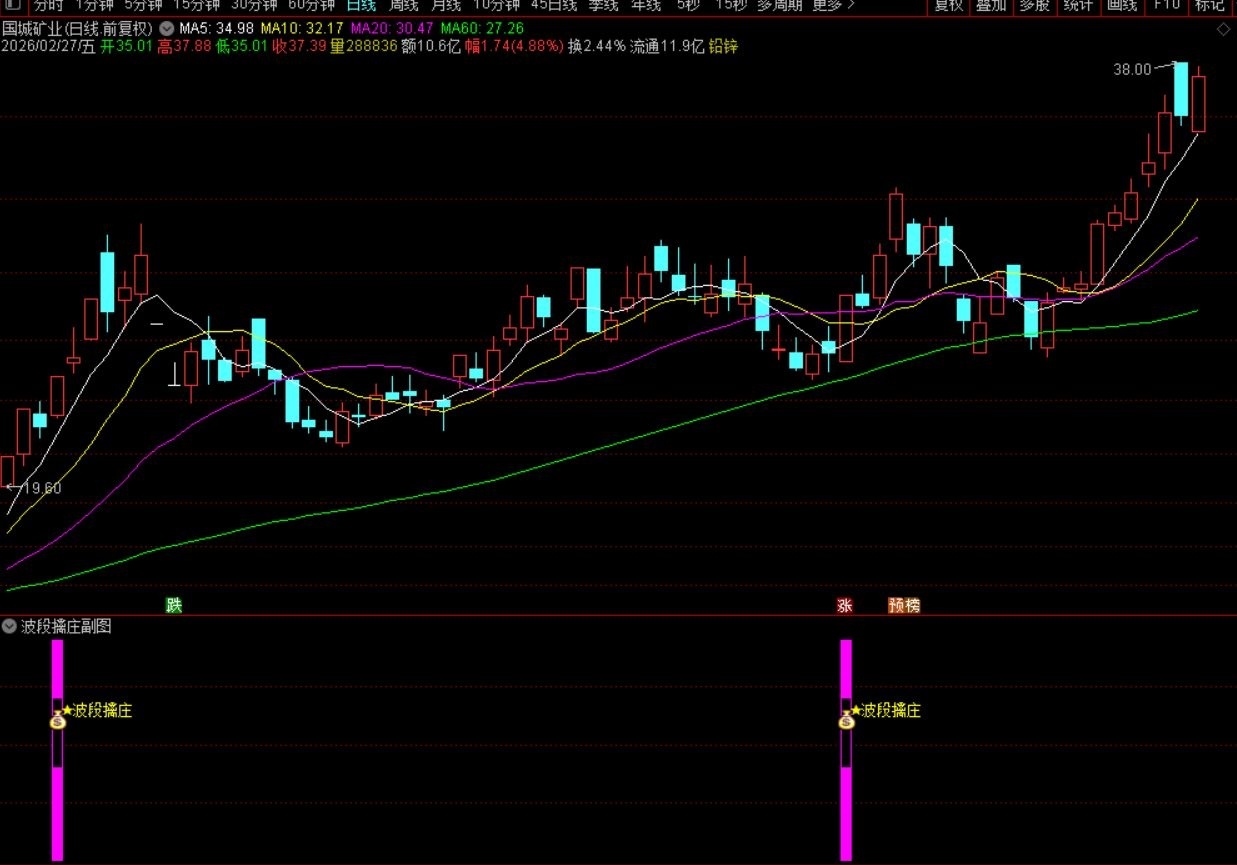Click the left money bag signal icon
The image size is (1237, 865).
pos(57,718)
